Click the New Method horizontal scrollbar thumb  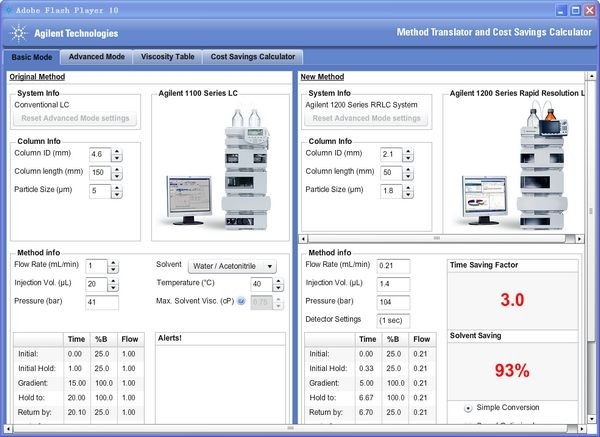pyautogui.click(x=436, y=239)
